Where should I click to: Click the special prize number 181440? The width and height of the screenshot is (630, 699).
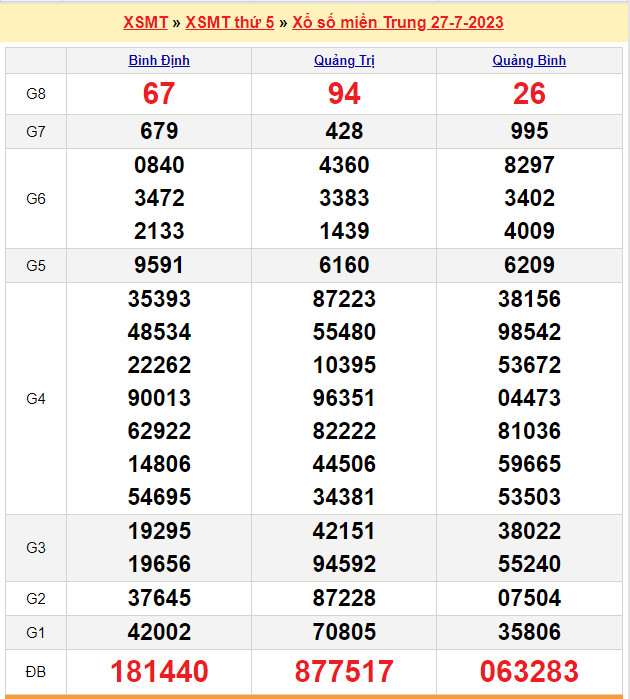pos(159,671)
